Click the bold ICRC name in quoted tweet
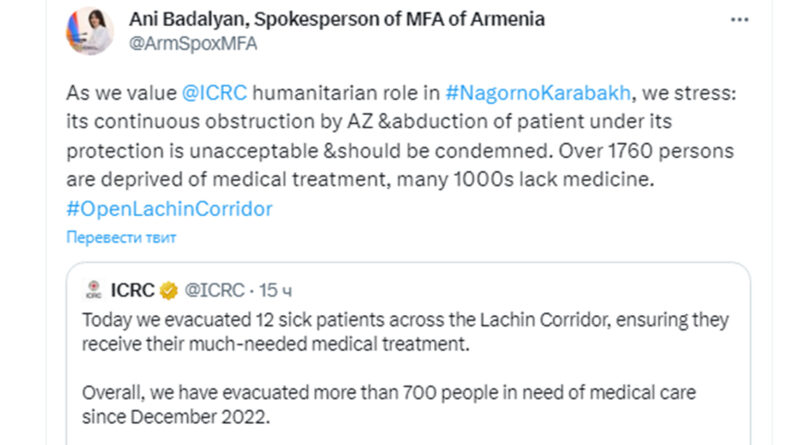 132,291
